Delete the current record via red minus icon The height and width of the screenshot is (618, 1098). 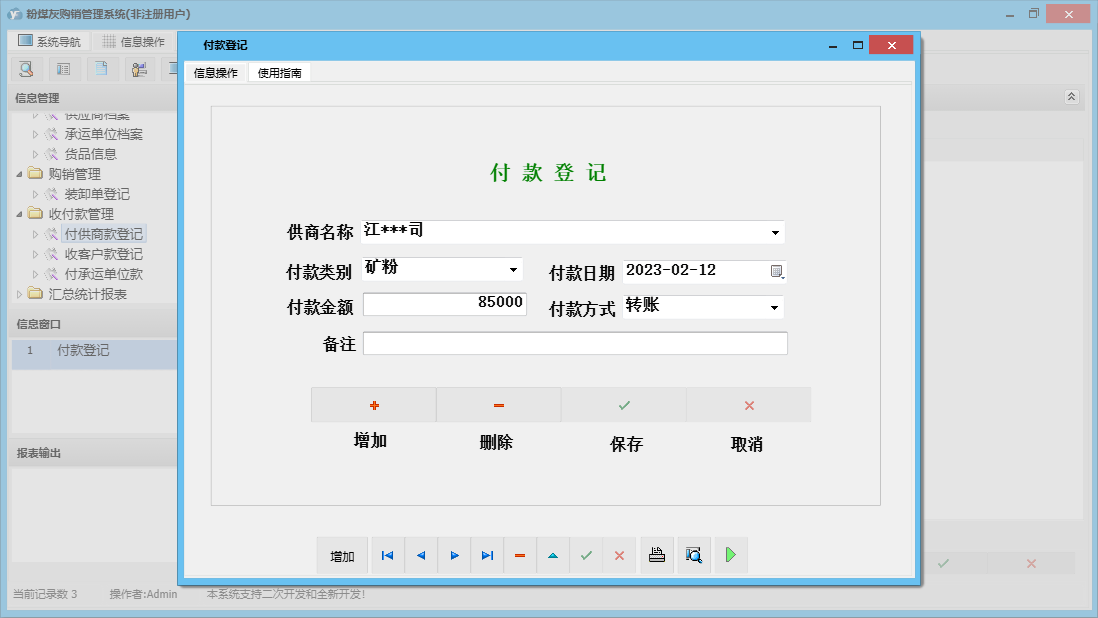[x=520, y=555]
